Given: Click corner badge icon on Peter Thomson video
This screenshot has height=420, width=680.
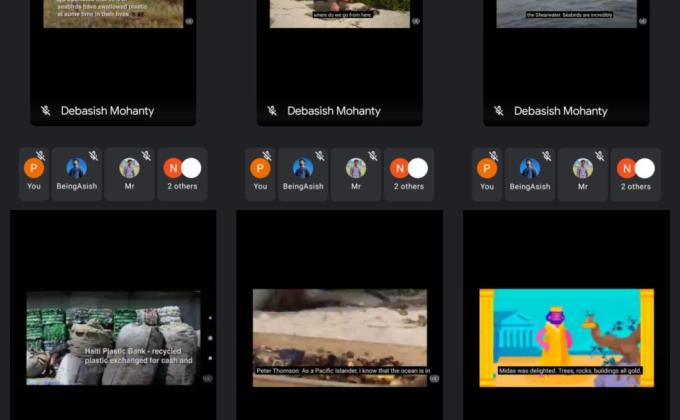Looking at the screenshot, I should (x=433, y=379).
